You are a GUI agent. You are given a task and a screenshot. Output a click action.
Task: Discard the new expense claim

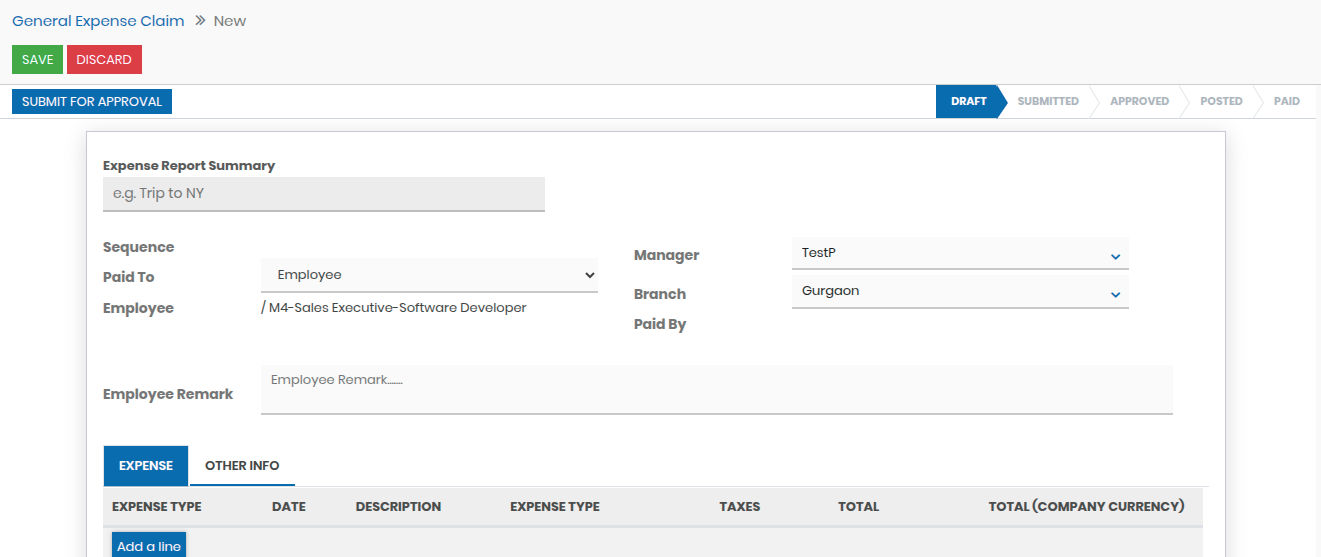[104, 60]
